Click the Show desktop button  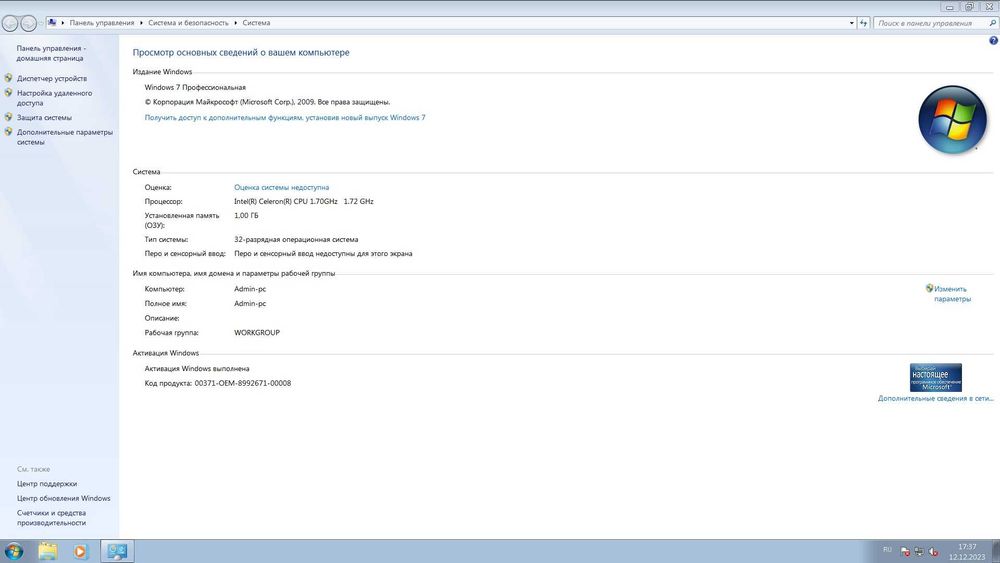coord(996,551)
